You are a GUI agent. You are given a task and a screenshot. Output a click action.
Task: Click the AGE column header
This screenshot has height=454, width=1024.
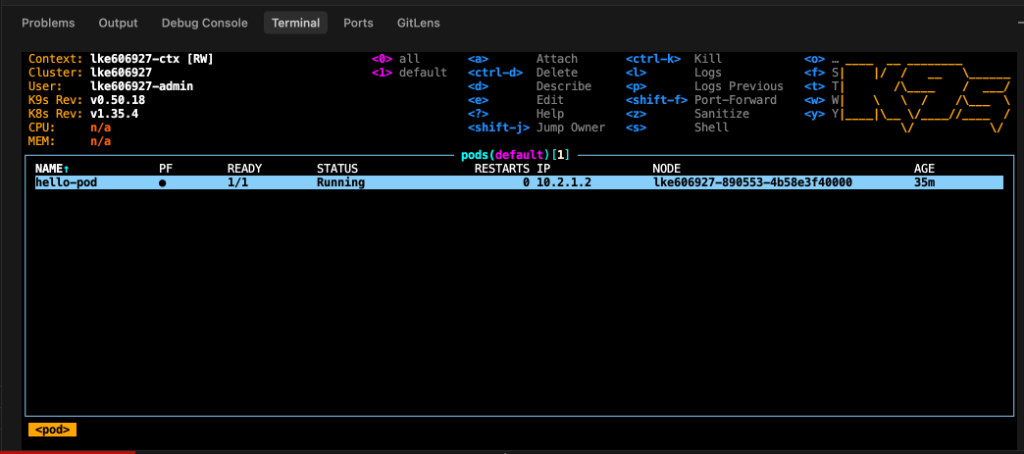point(924,169)
